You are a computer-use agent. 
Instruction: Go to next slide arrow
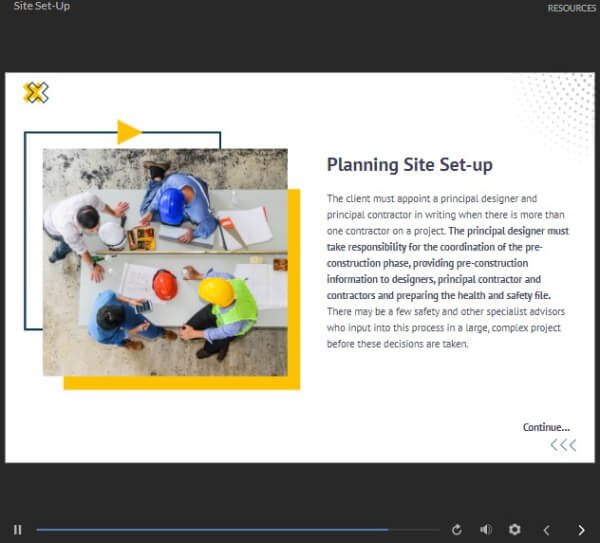click(581, 530)
